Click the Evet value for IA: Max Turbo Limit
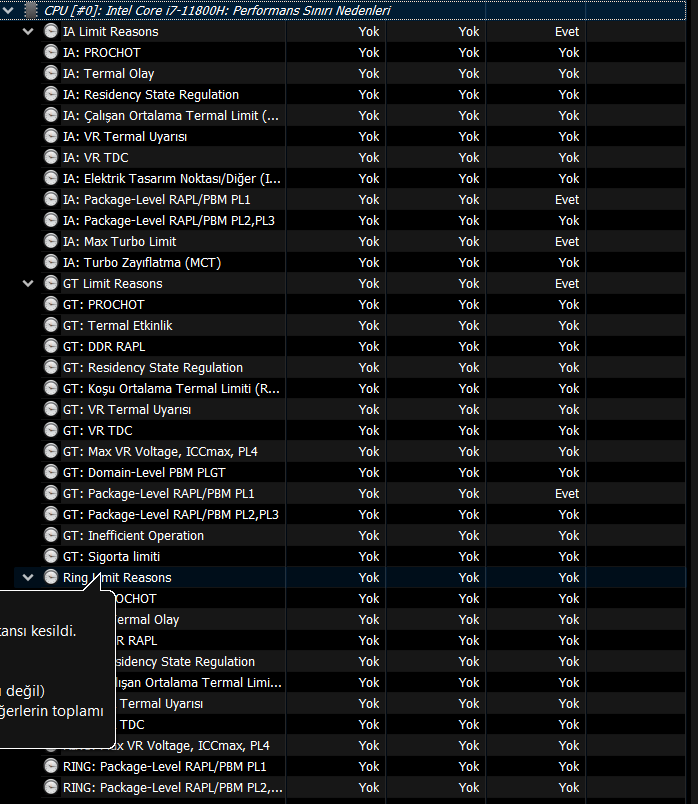698x804 pixels. (567, 242)
